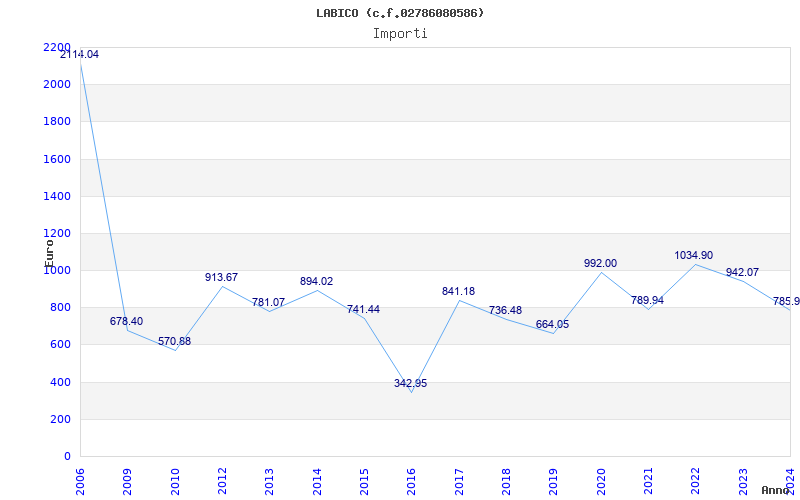Click the 789.94 data label
The width and height of the screenshot is (800, 500).
647,301
